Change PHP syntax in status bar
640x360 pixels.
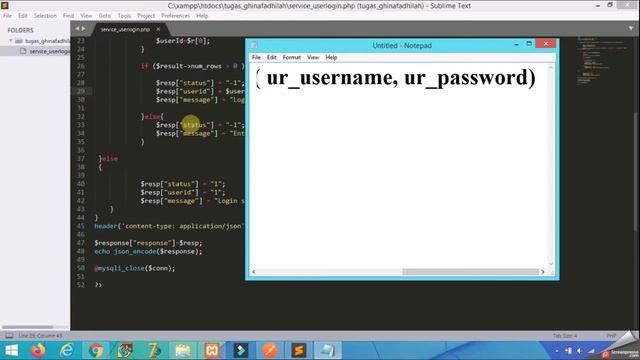(611, 336)
